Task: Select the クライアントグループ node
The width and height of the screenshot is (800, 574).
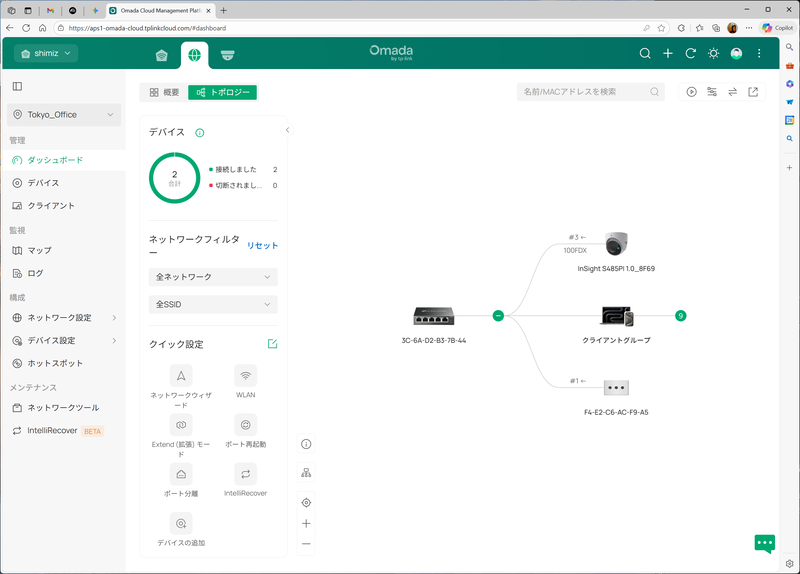Action: [617, 316]
